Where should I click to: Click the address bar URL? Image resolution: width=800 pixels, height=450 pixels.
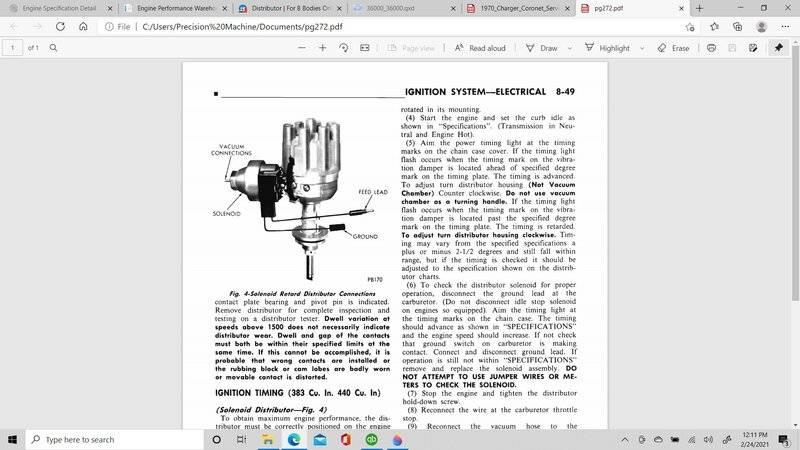click(x=242, y=27)
